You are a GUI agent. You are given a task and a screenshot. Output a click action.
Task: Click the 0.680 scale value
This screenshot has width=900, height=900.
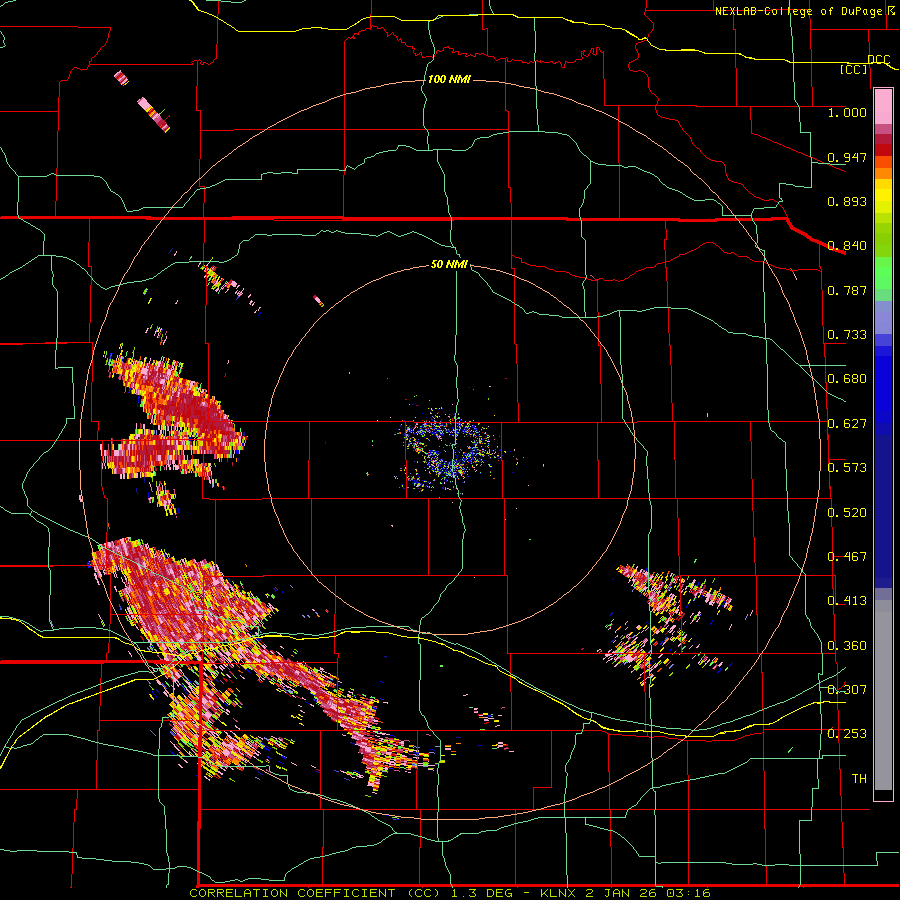(x=847, y=379)
